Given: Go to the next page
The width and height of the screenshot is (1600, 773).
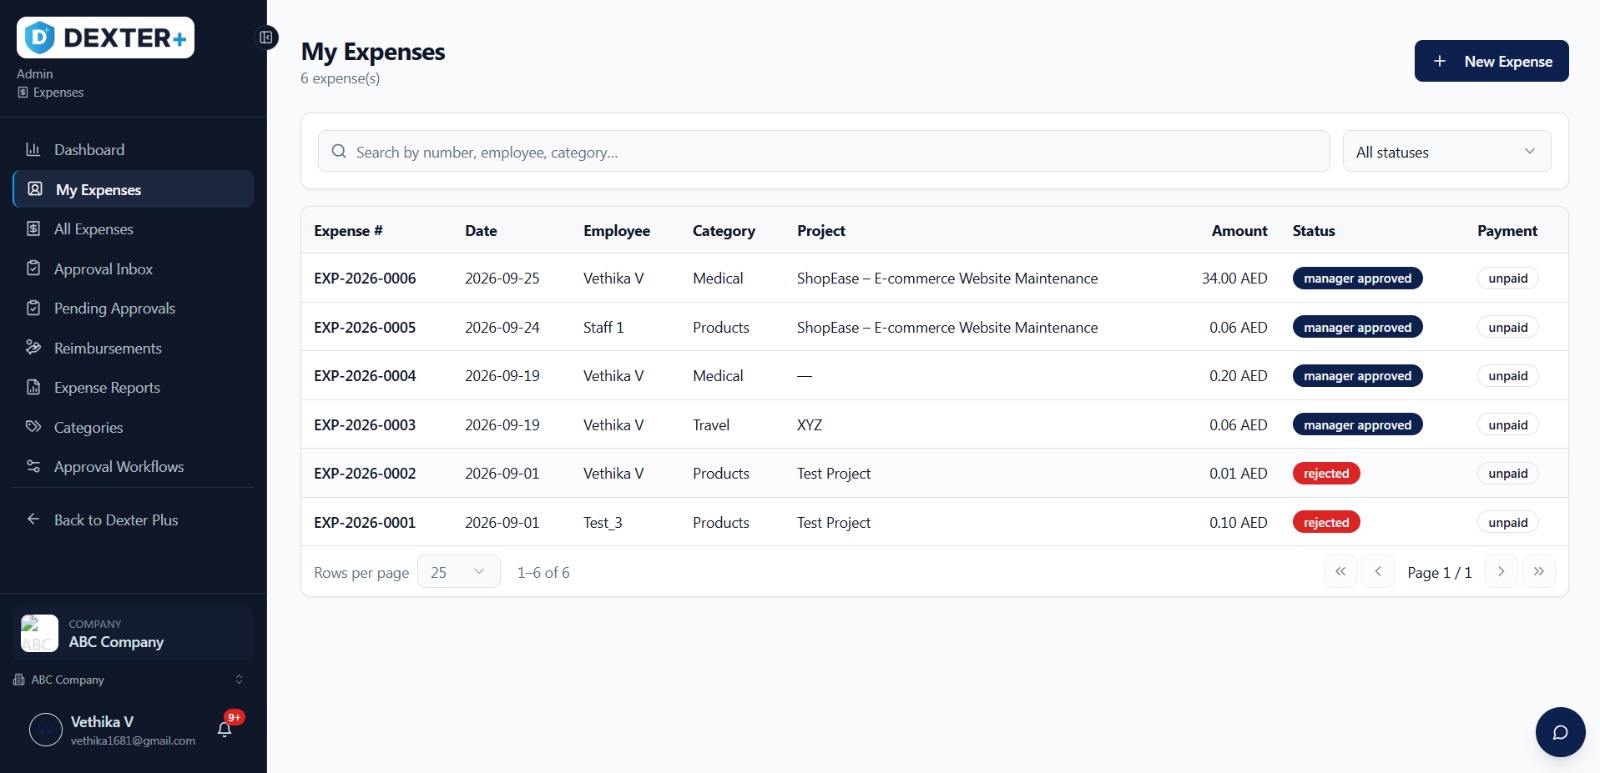Looking at the screenshot, I should [x=1501, y=571].
